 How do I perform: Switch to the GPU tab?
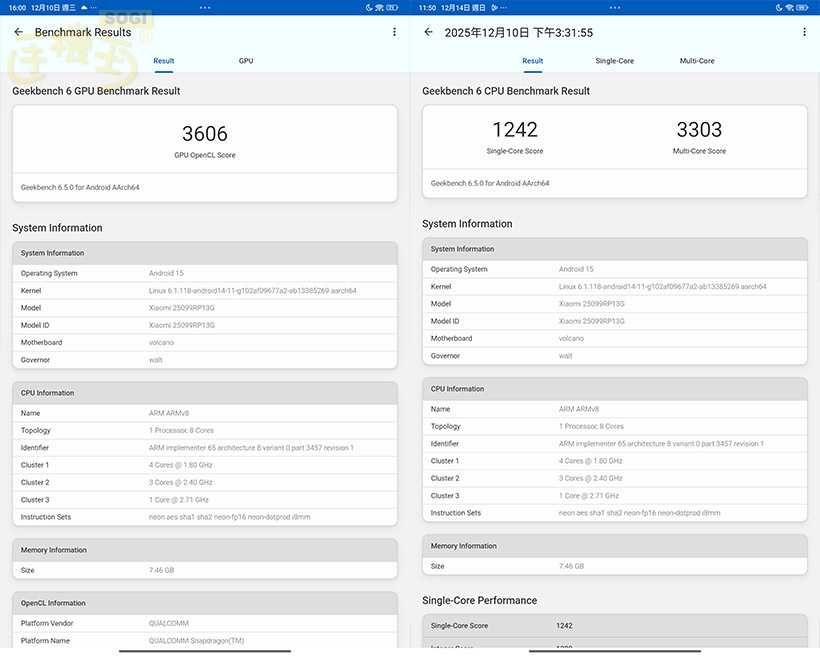245,61
